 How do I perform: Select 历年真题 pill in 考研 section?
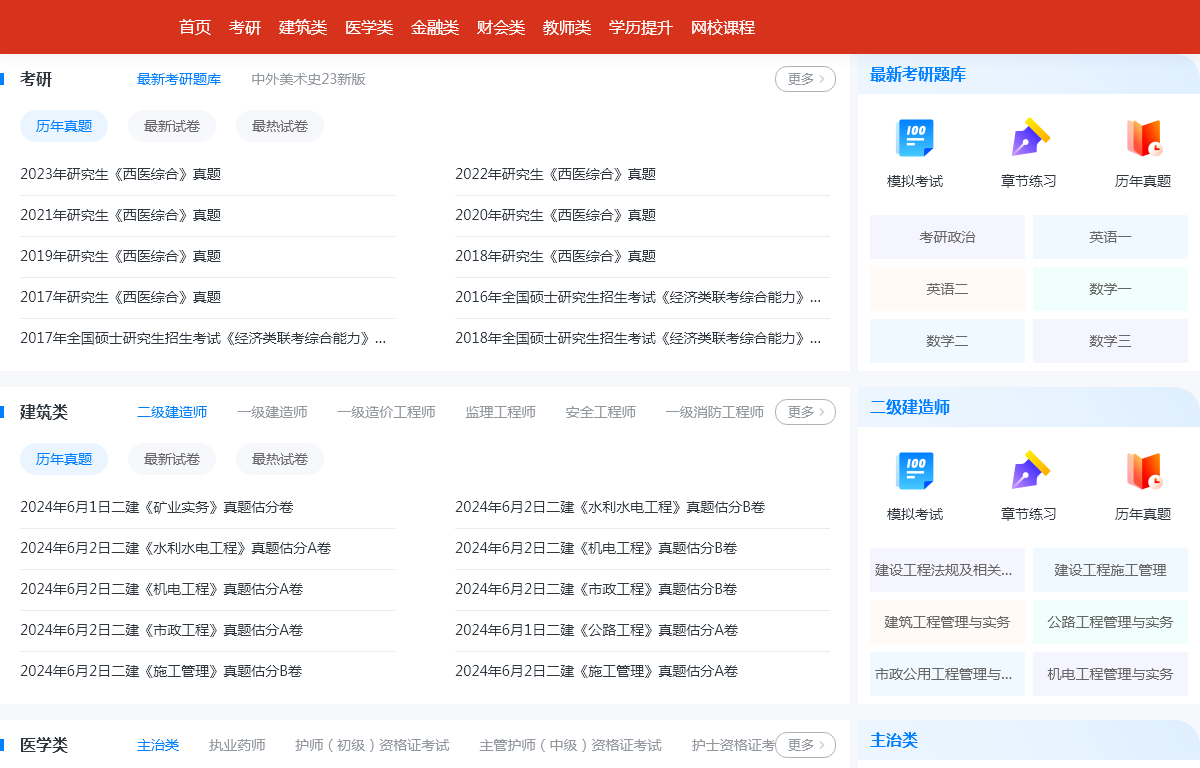click(64, 126)
